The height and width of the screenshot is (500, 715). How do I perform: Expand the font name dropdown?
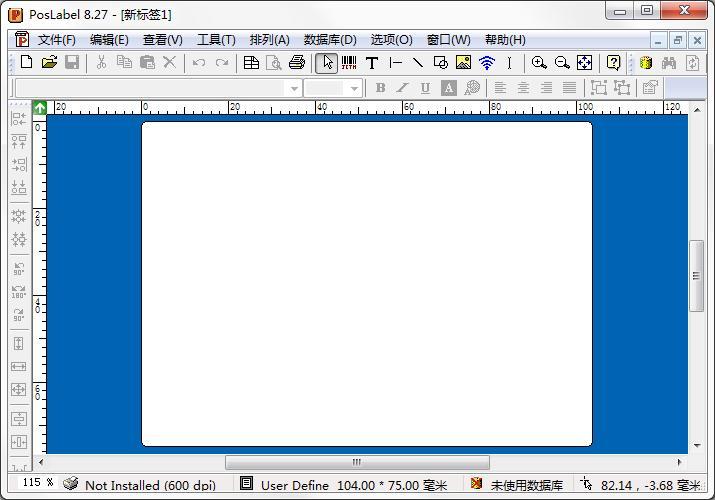point(294,88)
